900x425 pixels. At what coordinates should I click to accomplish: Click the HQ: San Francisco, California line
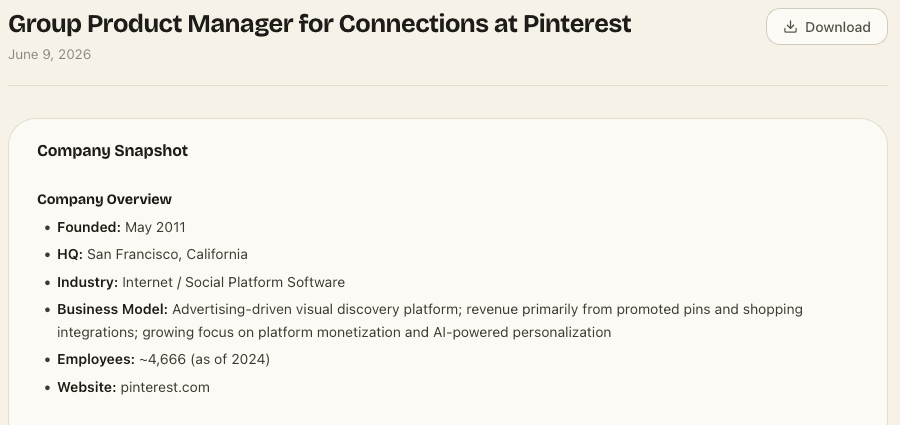click(152, 254)
